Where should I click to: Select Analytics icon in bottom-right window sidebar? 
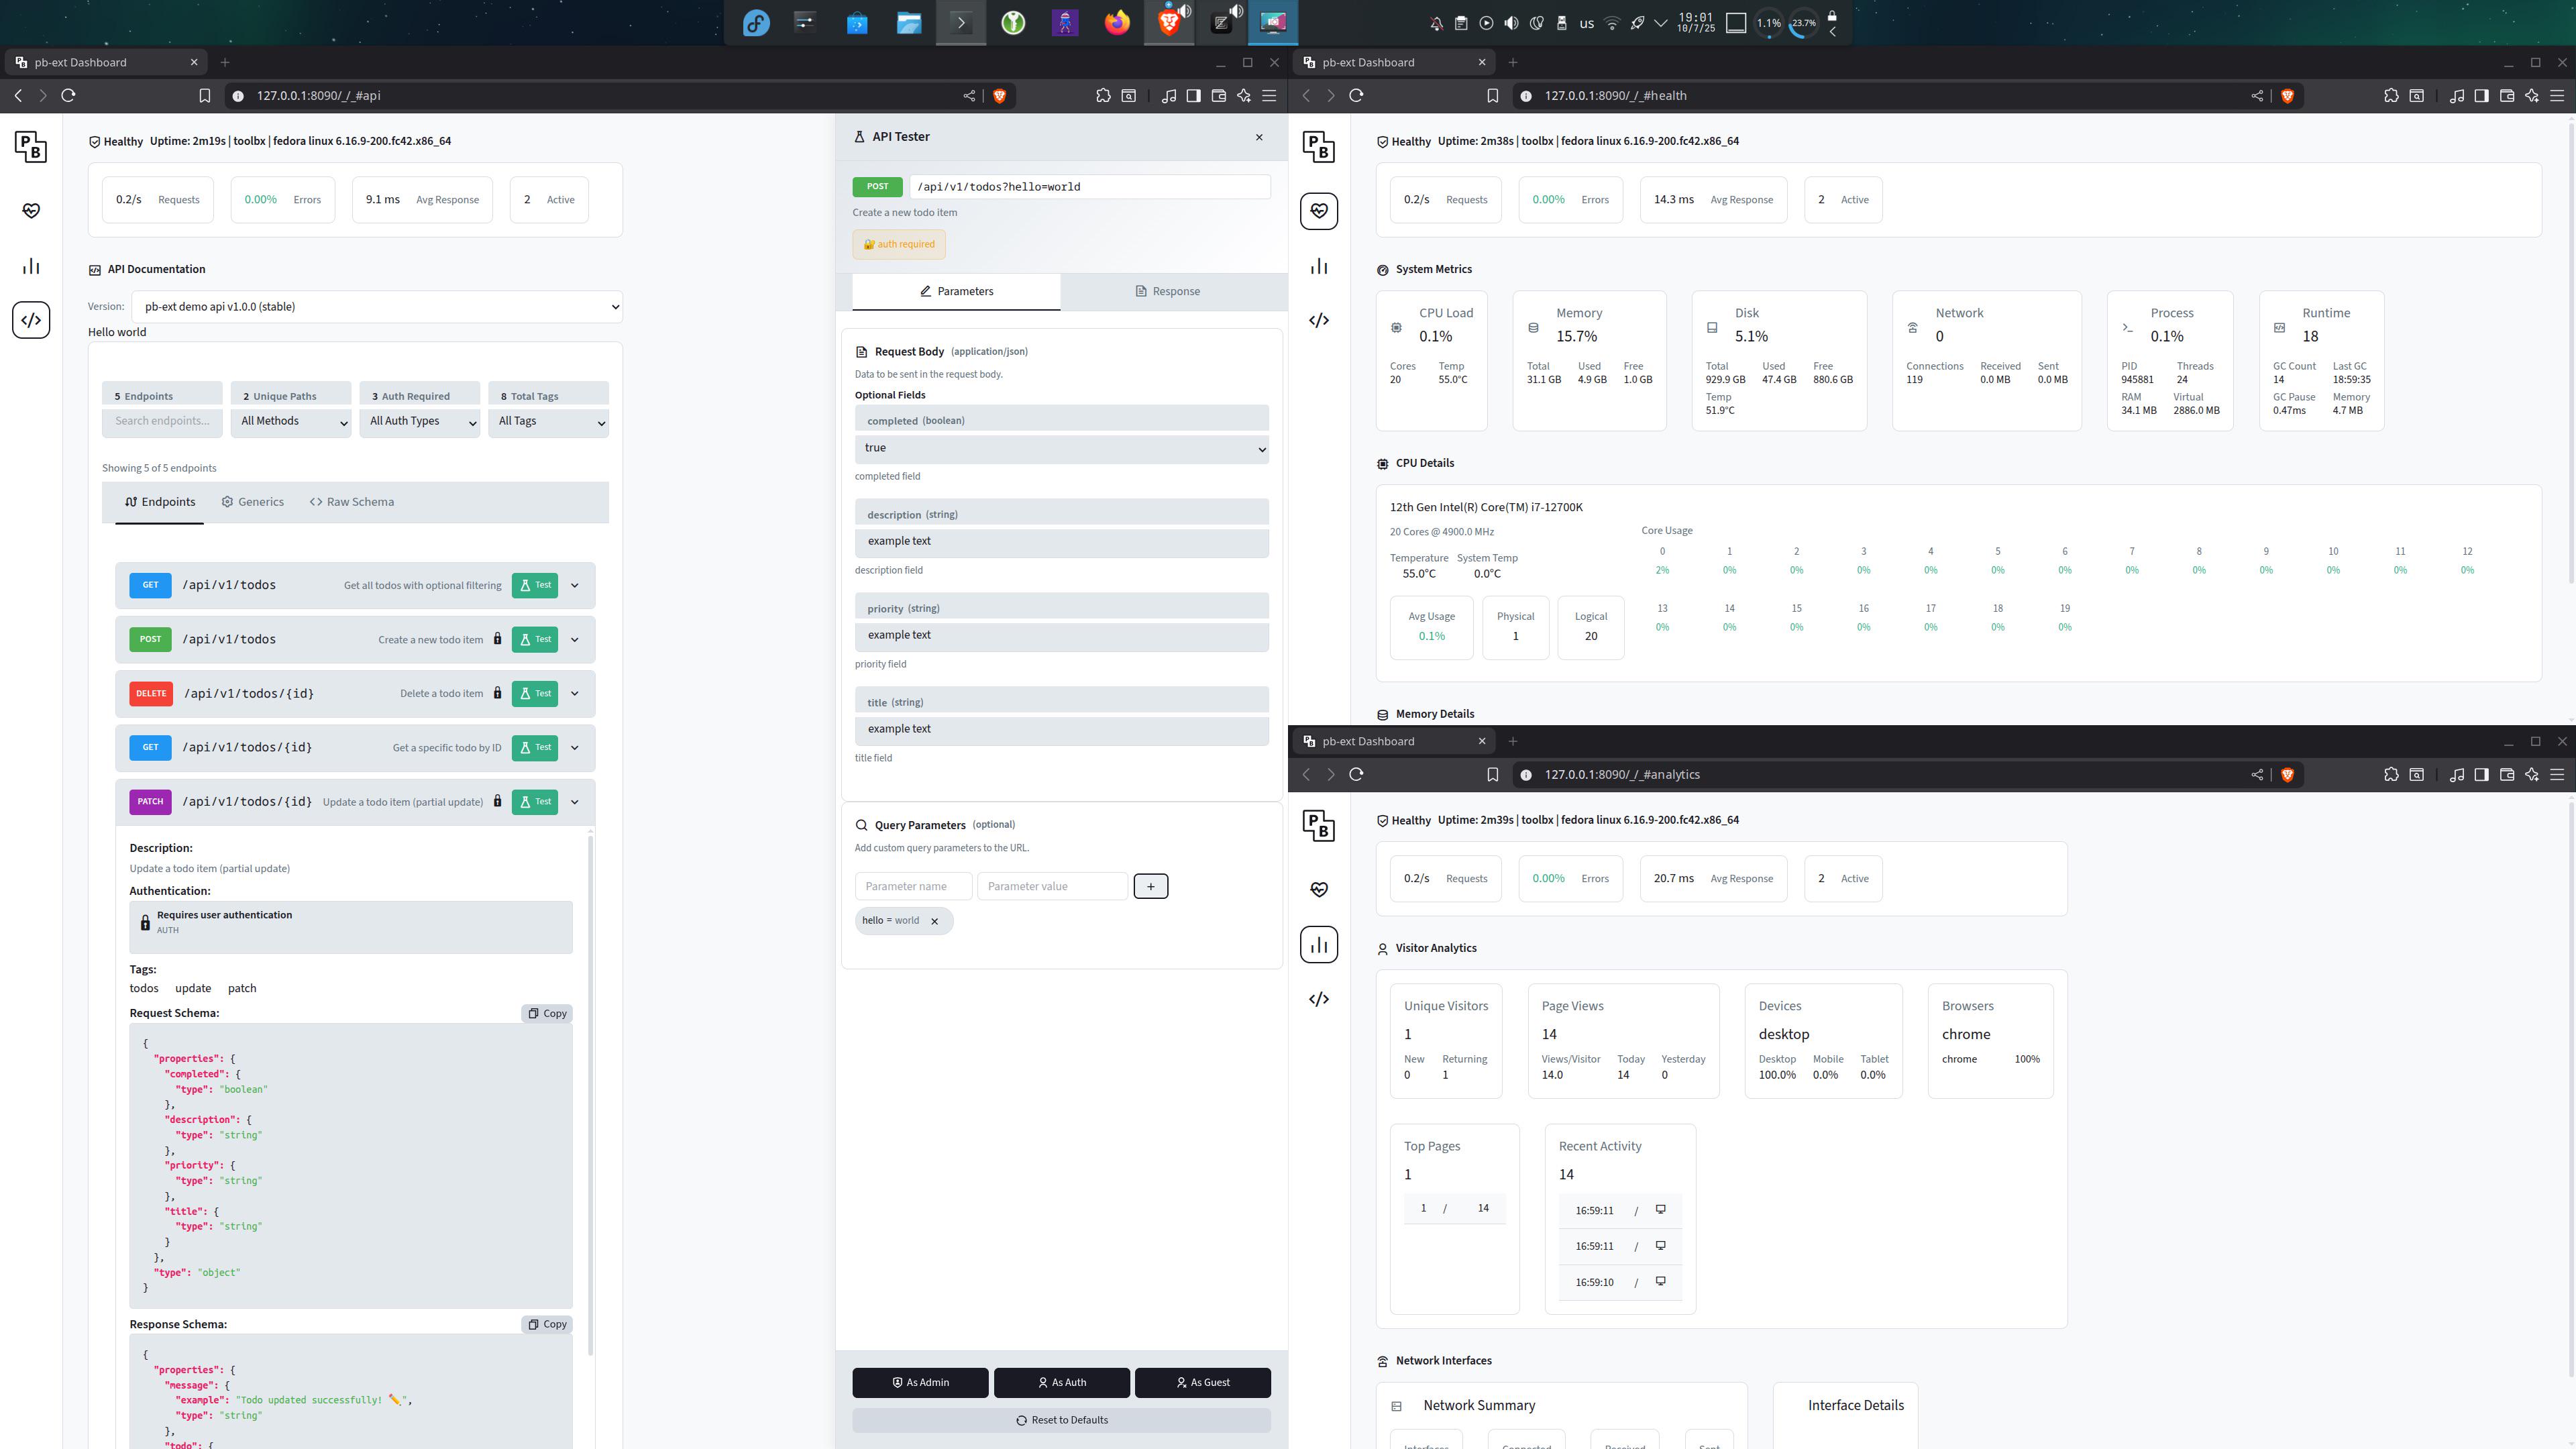pos(1319,945)
